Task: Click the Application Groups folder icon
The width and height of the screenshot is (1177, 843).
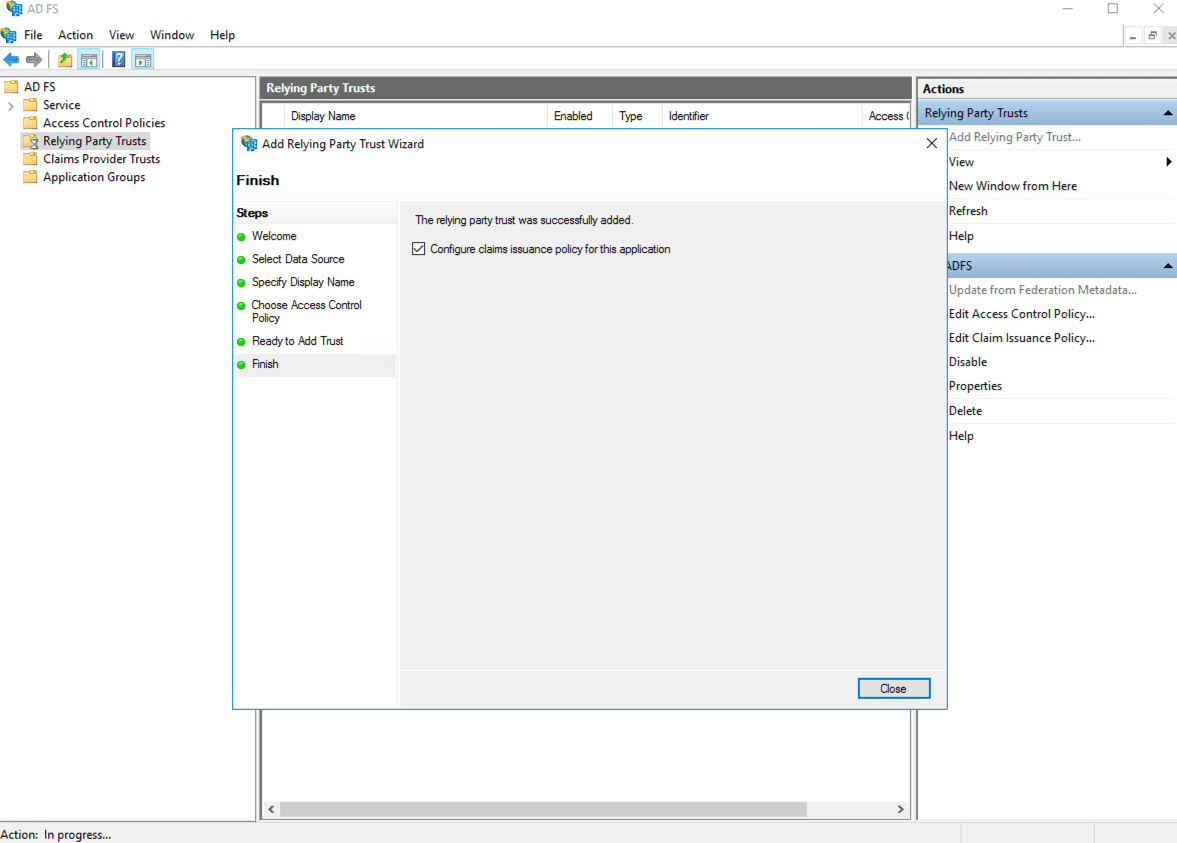Action: [x=30, y=177]
